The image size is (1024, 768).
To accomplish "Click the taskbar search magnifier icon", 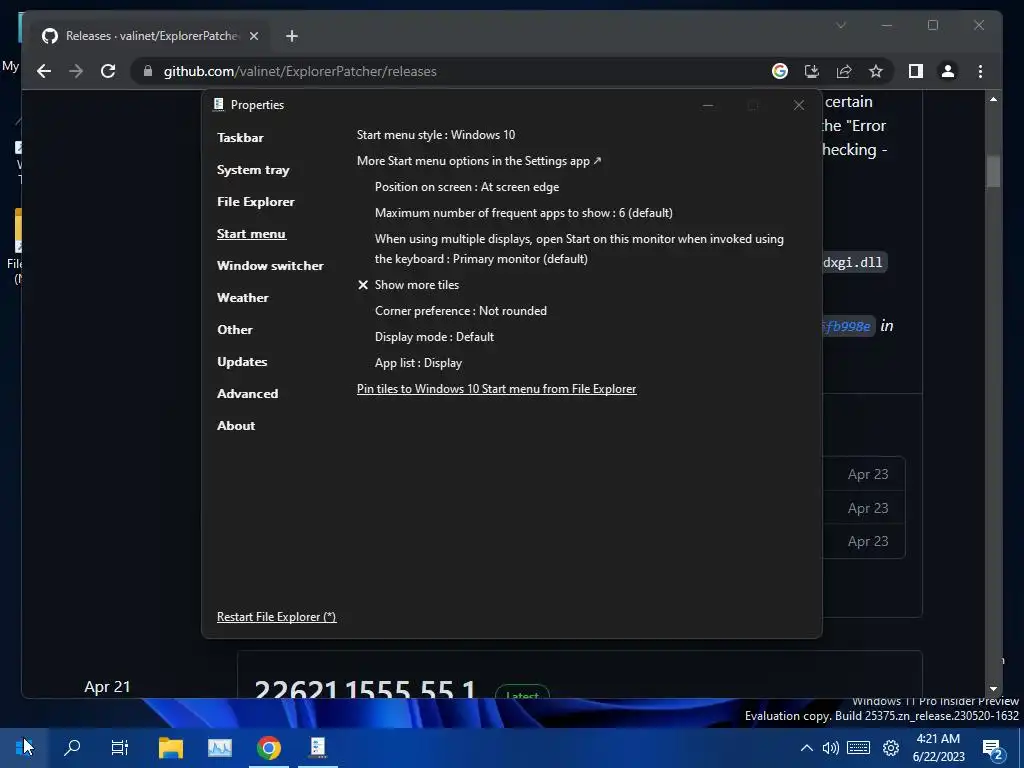I will 72,747.
